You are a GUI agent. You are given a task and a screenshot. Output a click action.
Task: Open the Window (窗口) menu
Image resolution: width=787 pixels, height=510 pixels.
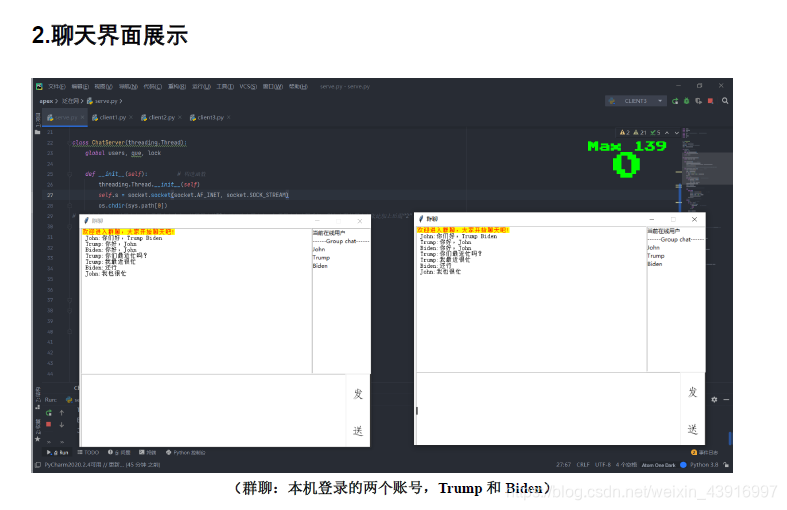point(273,87)
